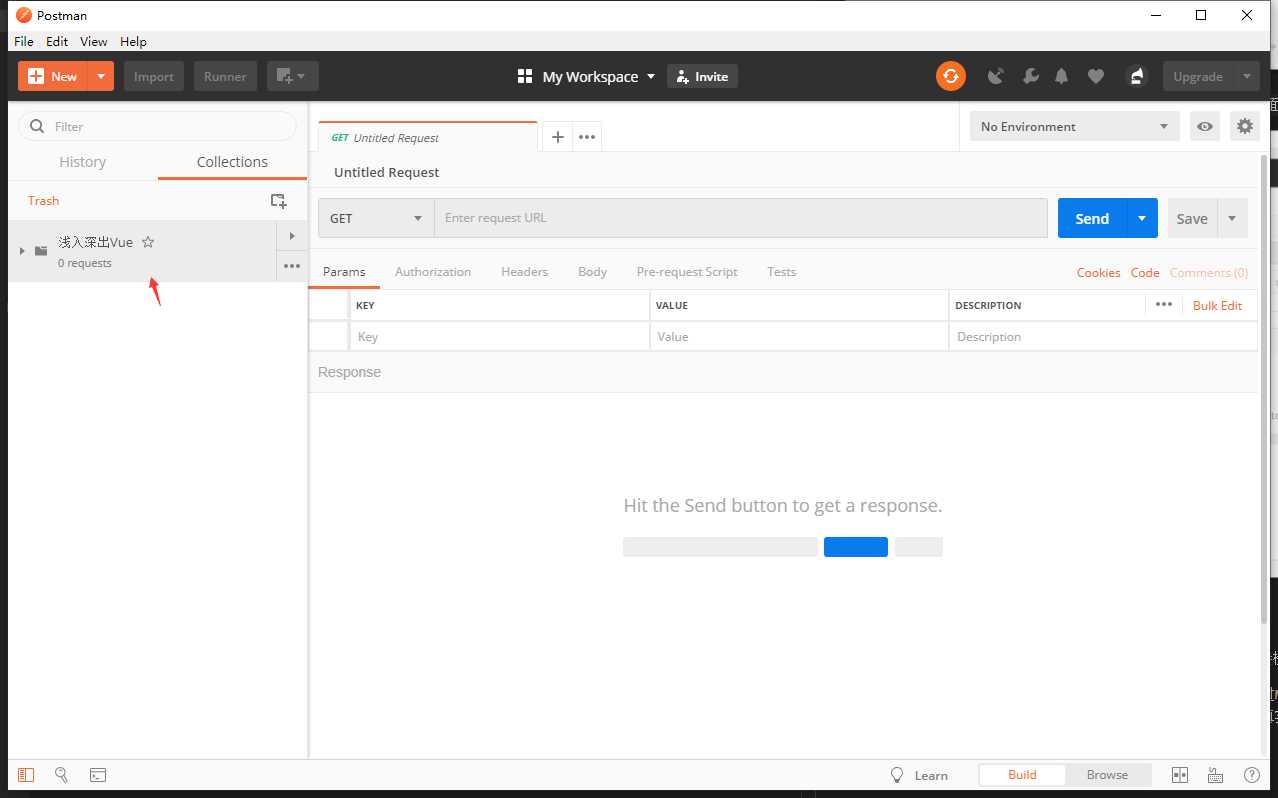
Task: Open the tab options three dots
Action: tap(587, 137)
